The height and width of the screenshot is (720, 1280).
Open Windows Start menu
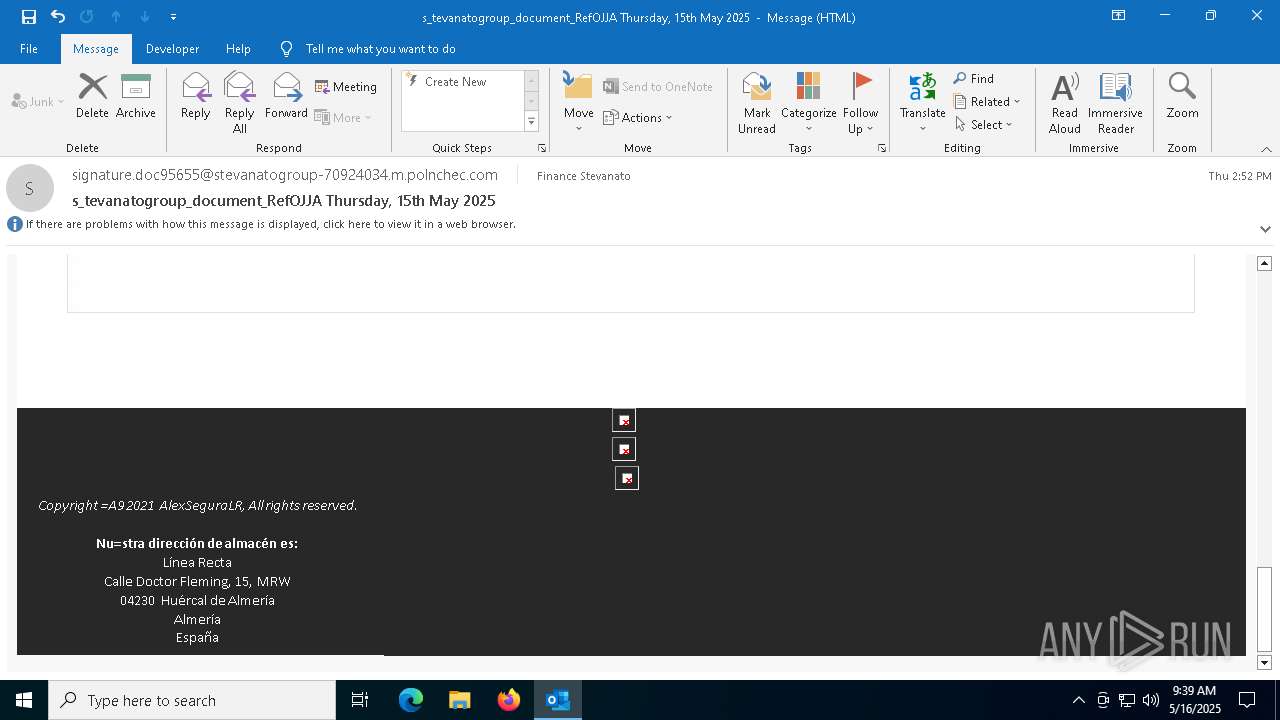click(x=24, y=700)
